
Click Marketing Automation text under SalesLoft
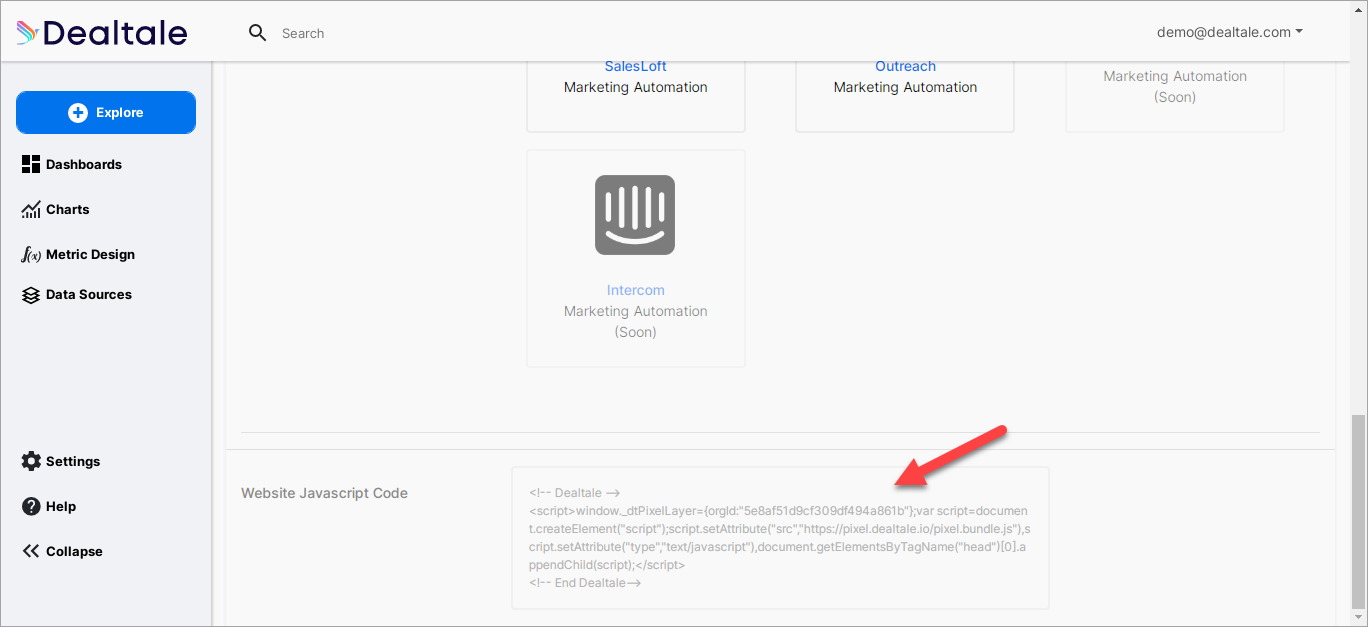635,87
